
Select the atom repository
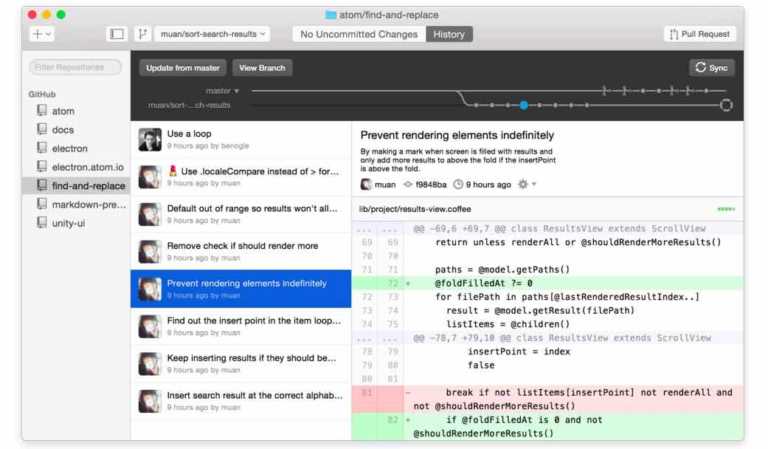point(76,111)
